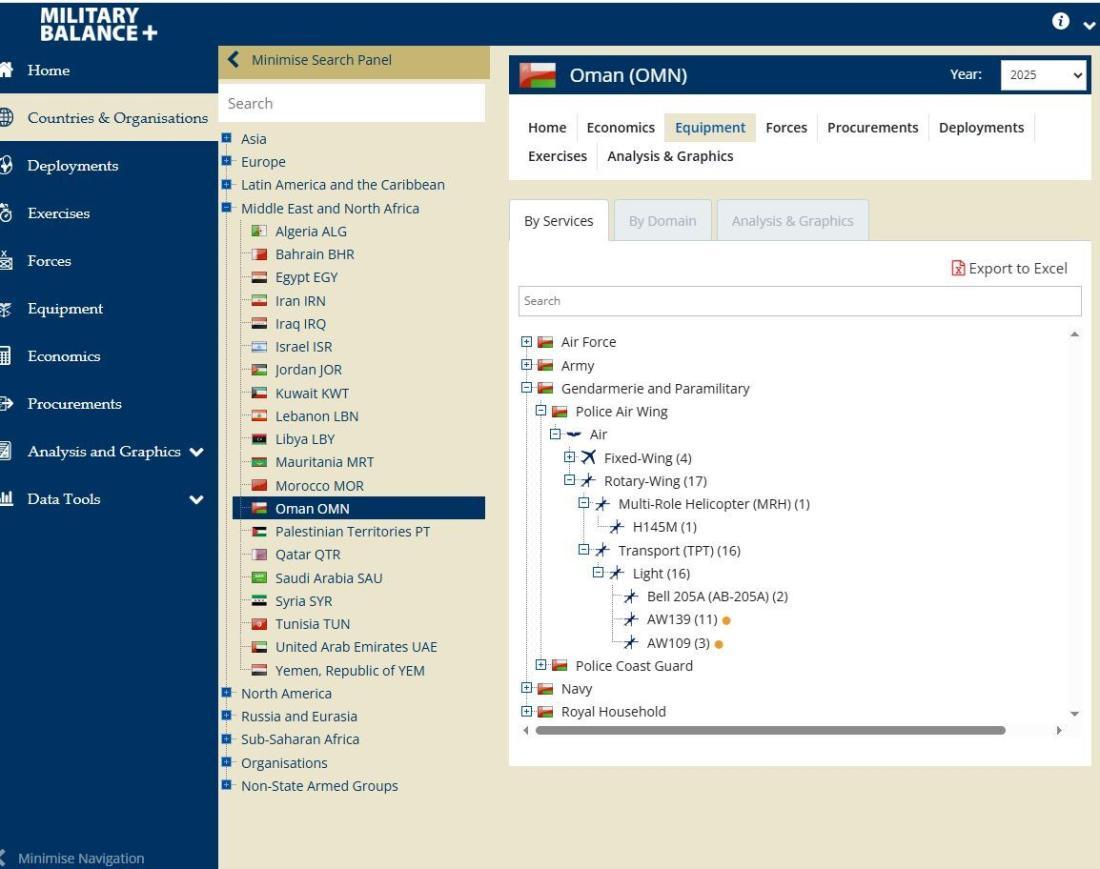Open the Oman Deployments tab
This screenshot has height=869, width=1100.
[x=981, y=128]
